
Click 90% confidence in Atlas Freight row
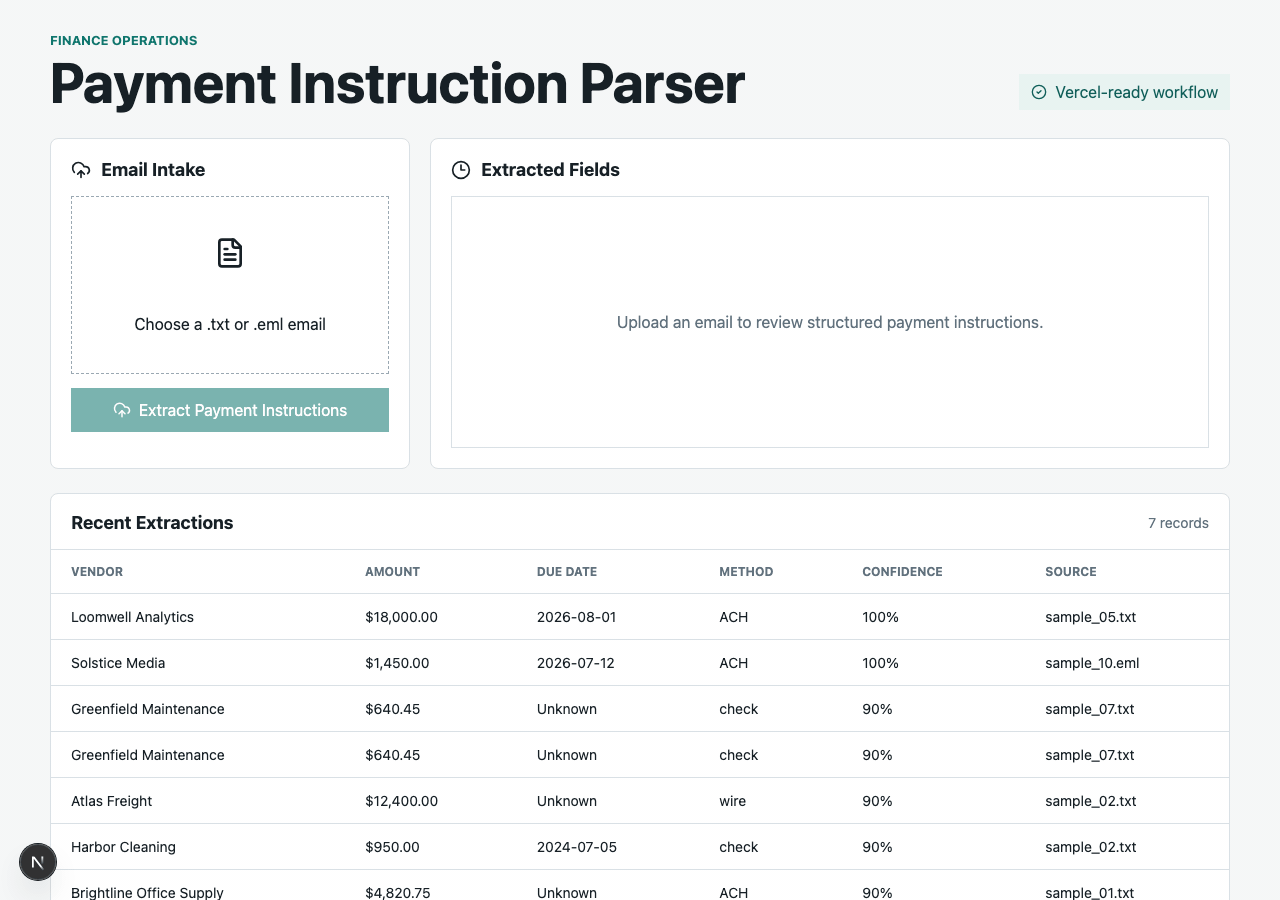pyautogui.click(x=877, y=801)
